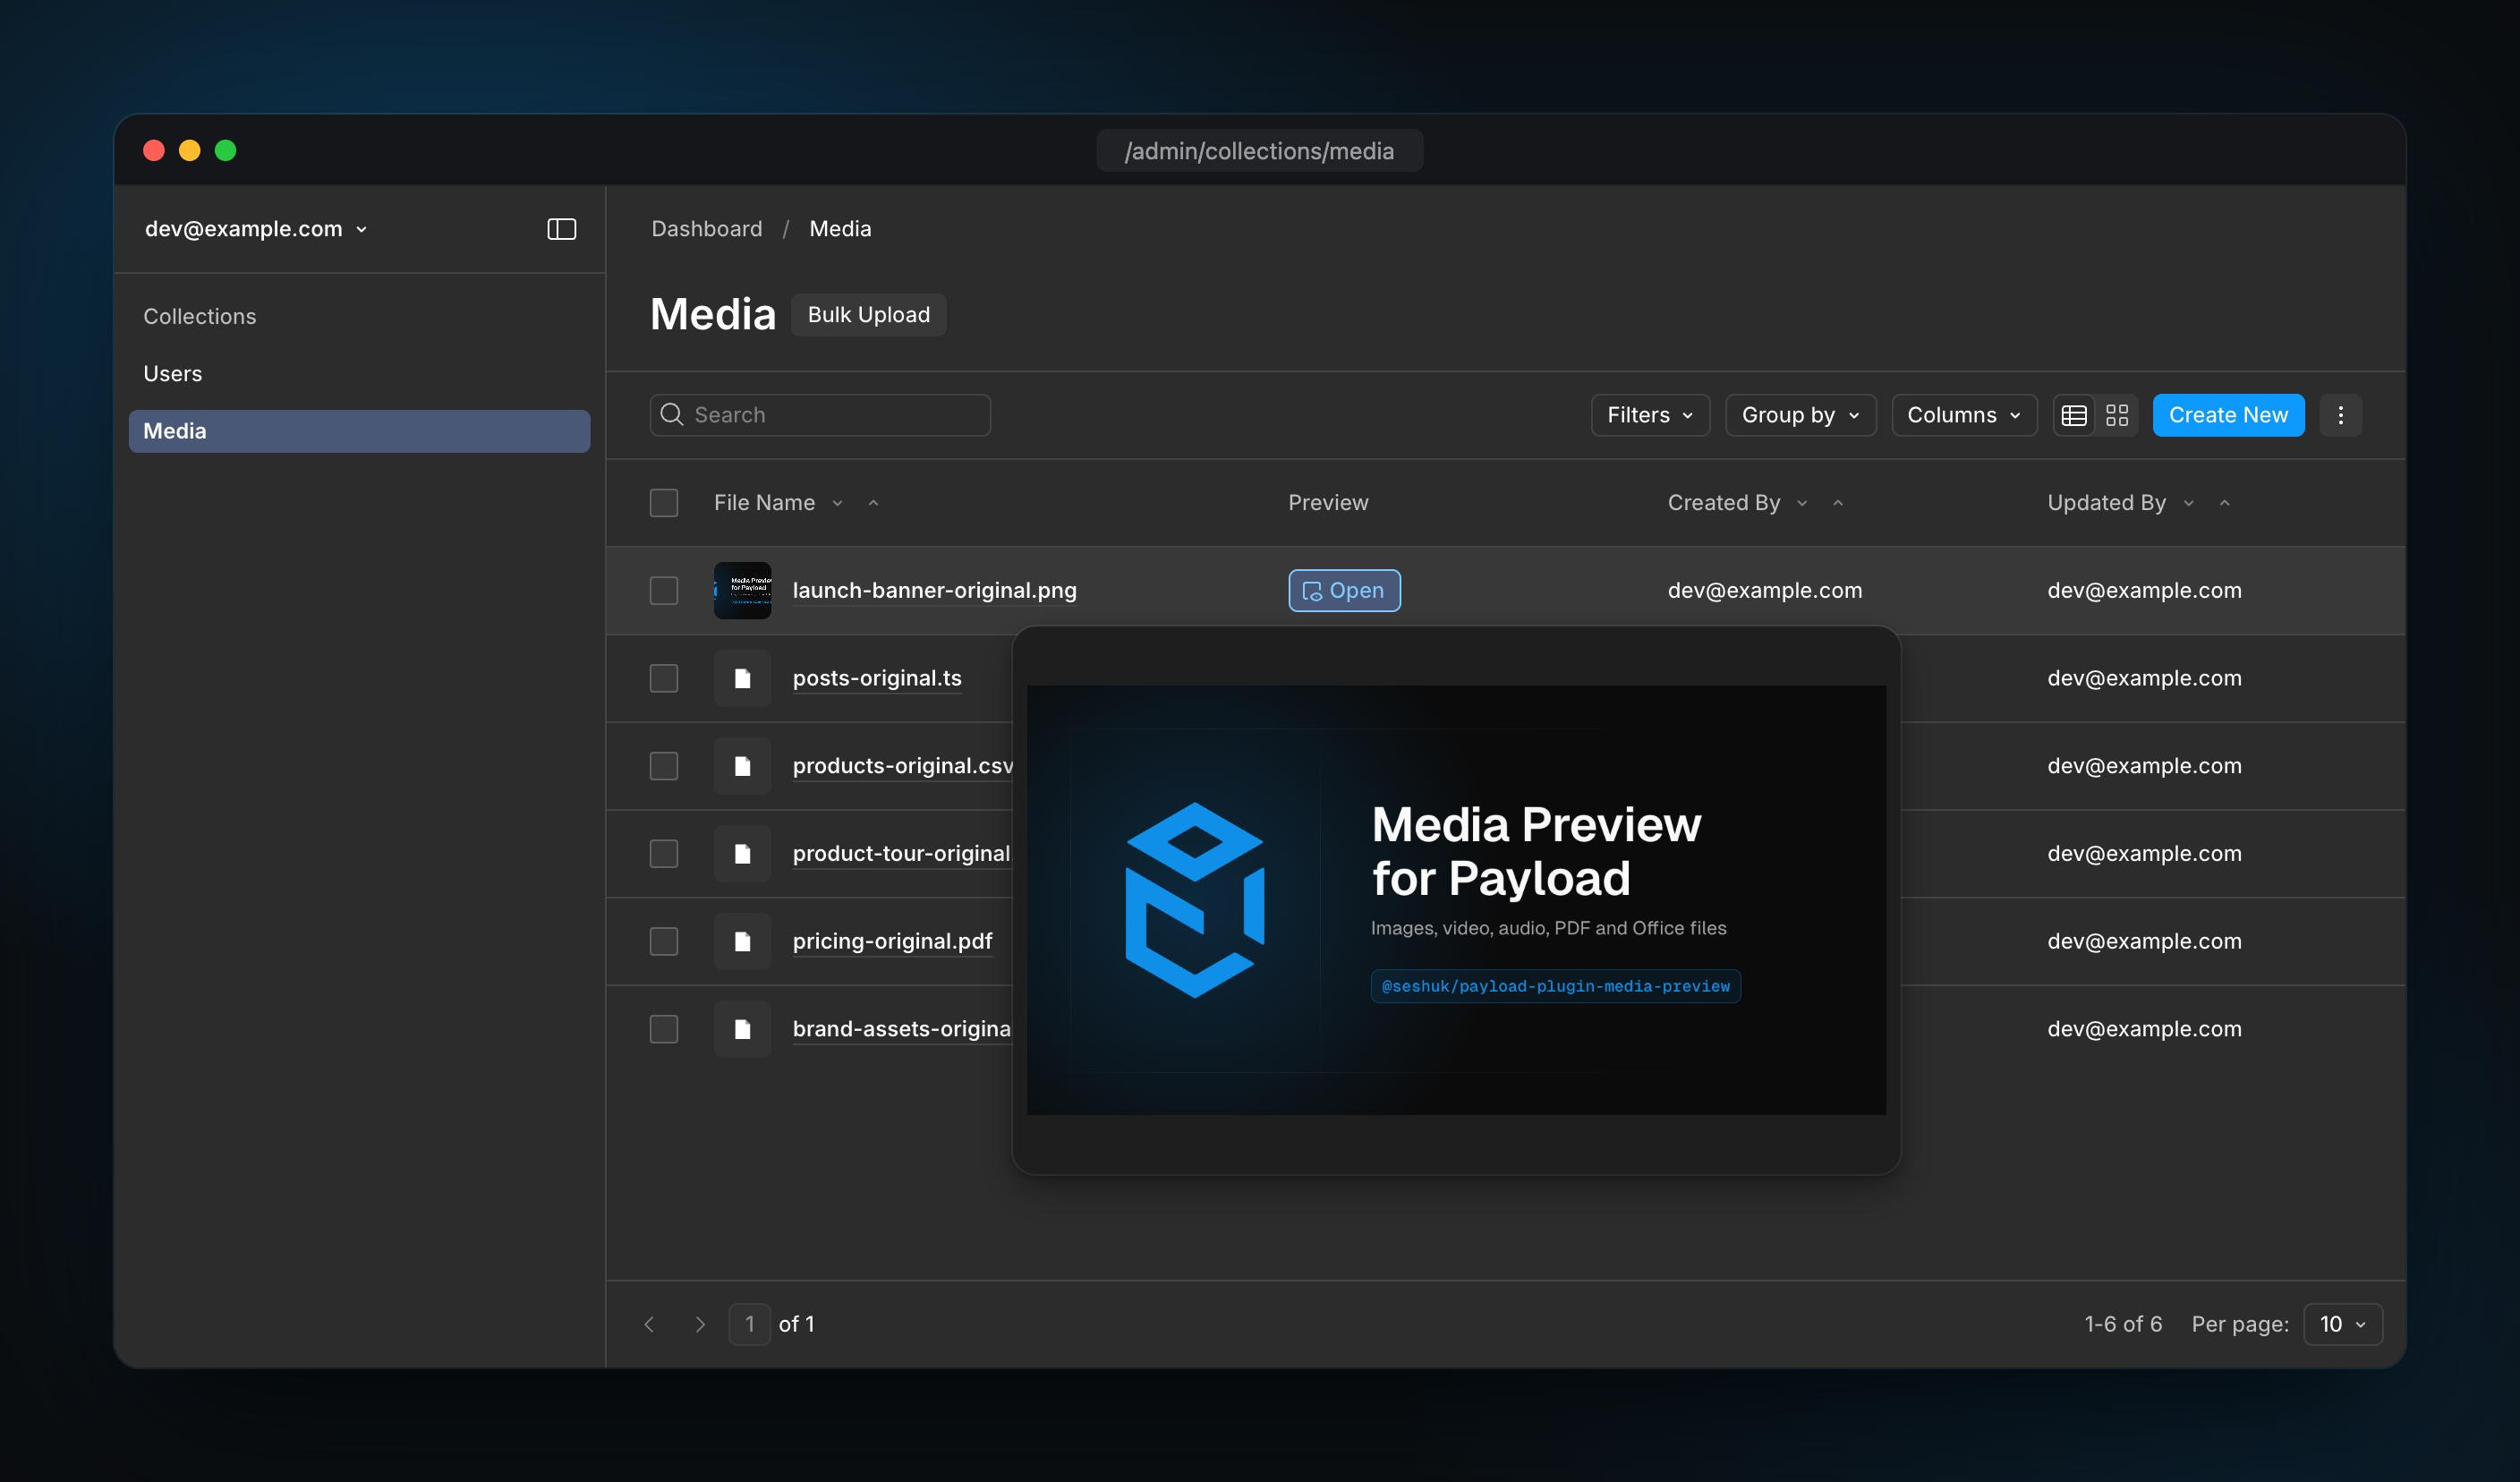
Task: Select Media in the sidebar
Action: click(359, 431)
